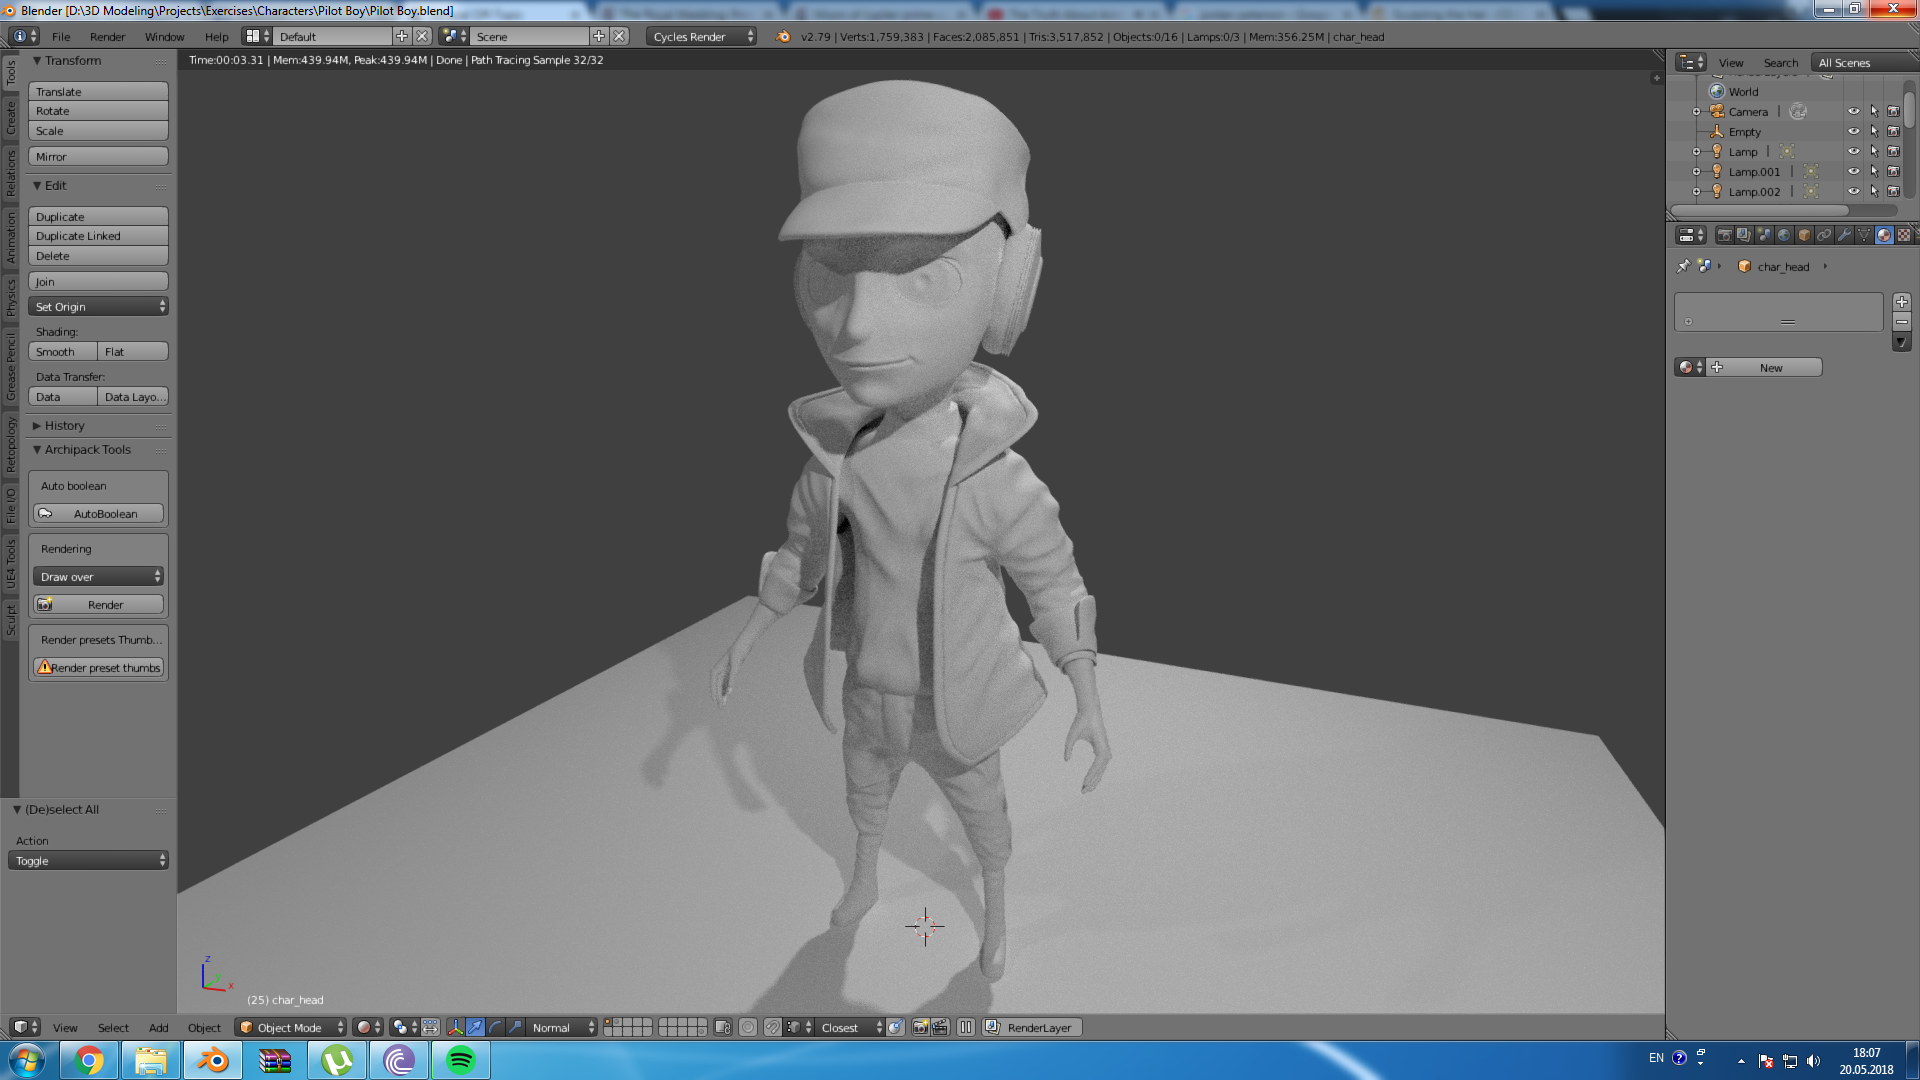Hide the Camera with its eye icon
The height and width of the screenshot is (1080, 1920).
click(1853, 112)
